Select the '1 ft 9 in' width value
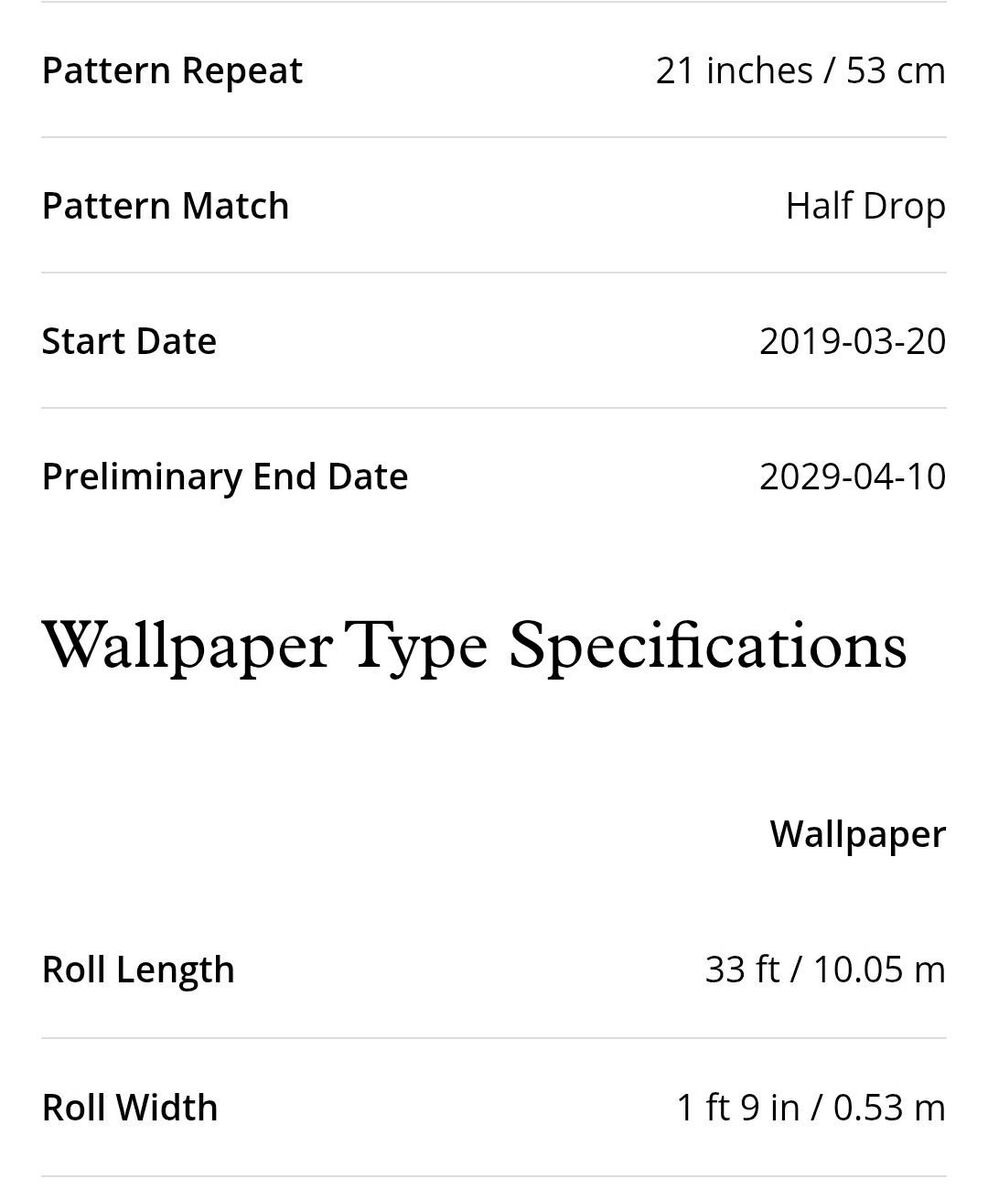Image resolution: width=988 pixels, height=1200 pixels. [x=737, y=1107]
